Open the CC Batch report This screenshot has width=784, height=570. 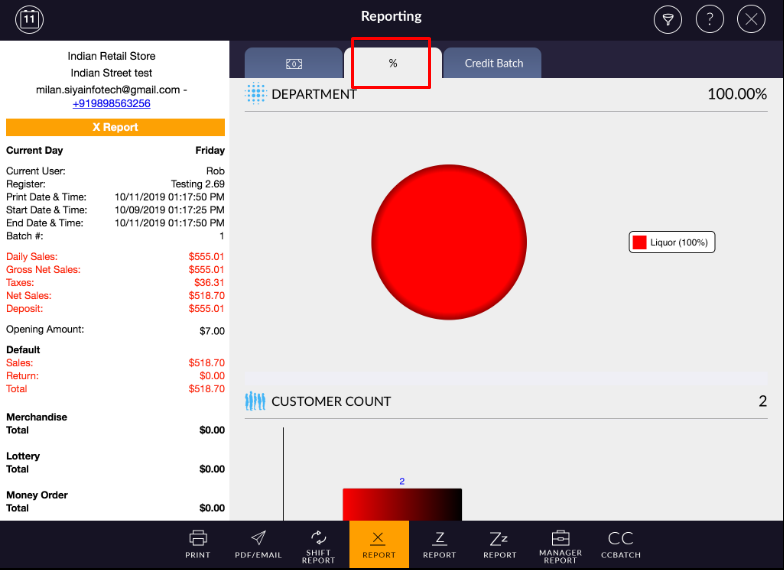620,544
